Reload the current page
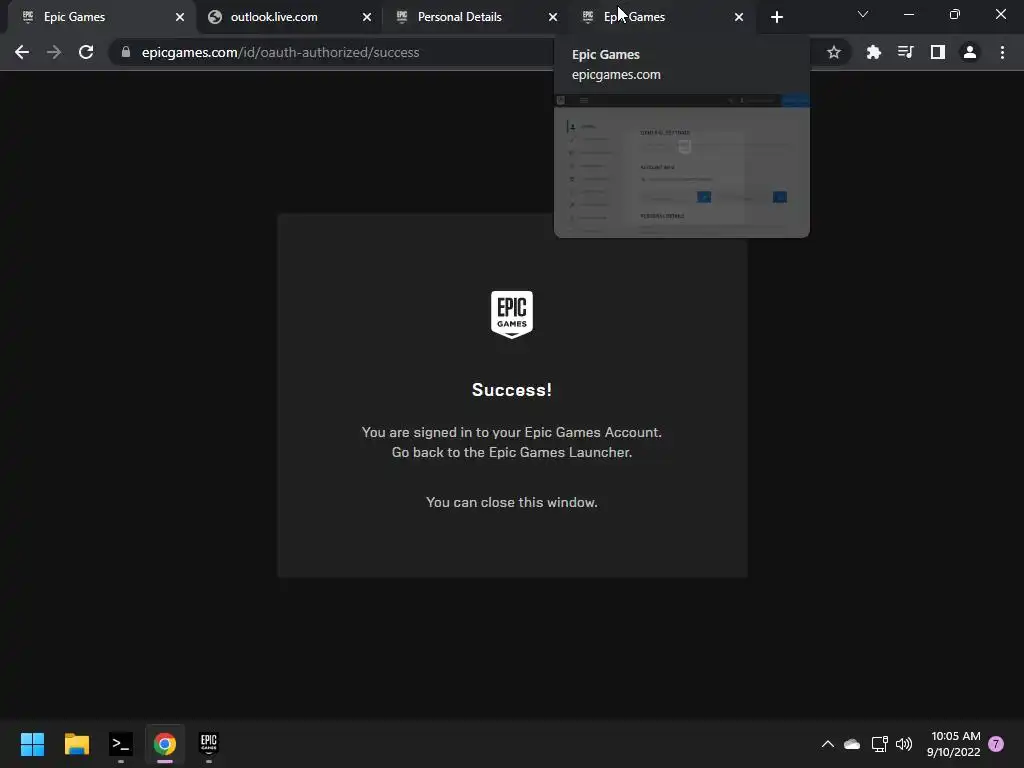The width and height of the screenshot is (1024, 768). point(86,52)
